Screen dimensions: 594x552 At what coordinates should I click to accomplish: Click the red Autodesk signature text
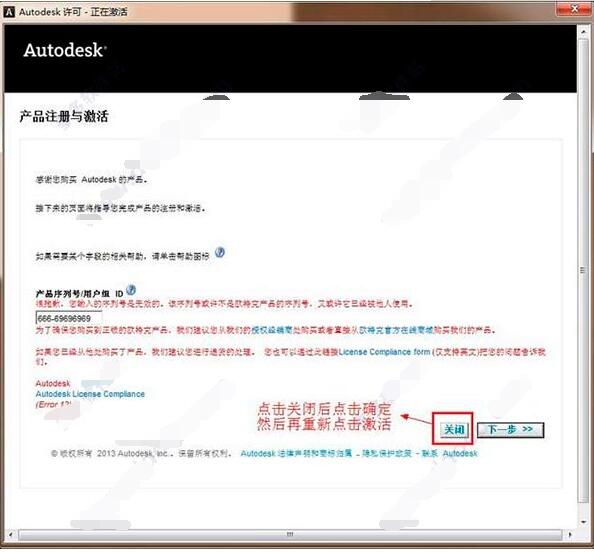[x=53, y=383]
